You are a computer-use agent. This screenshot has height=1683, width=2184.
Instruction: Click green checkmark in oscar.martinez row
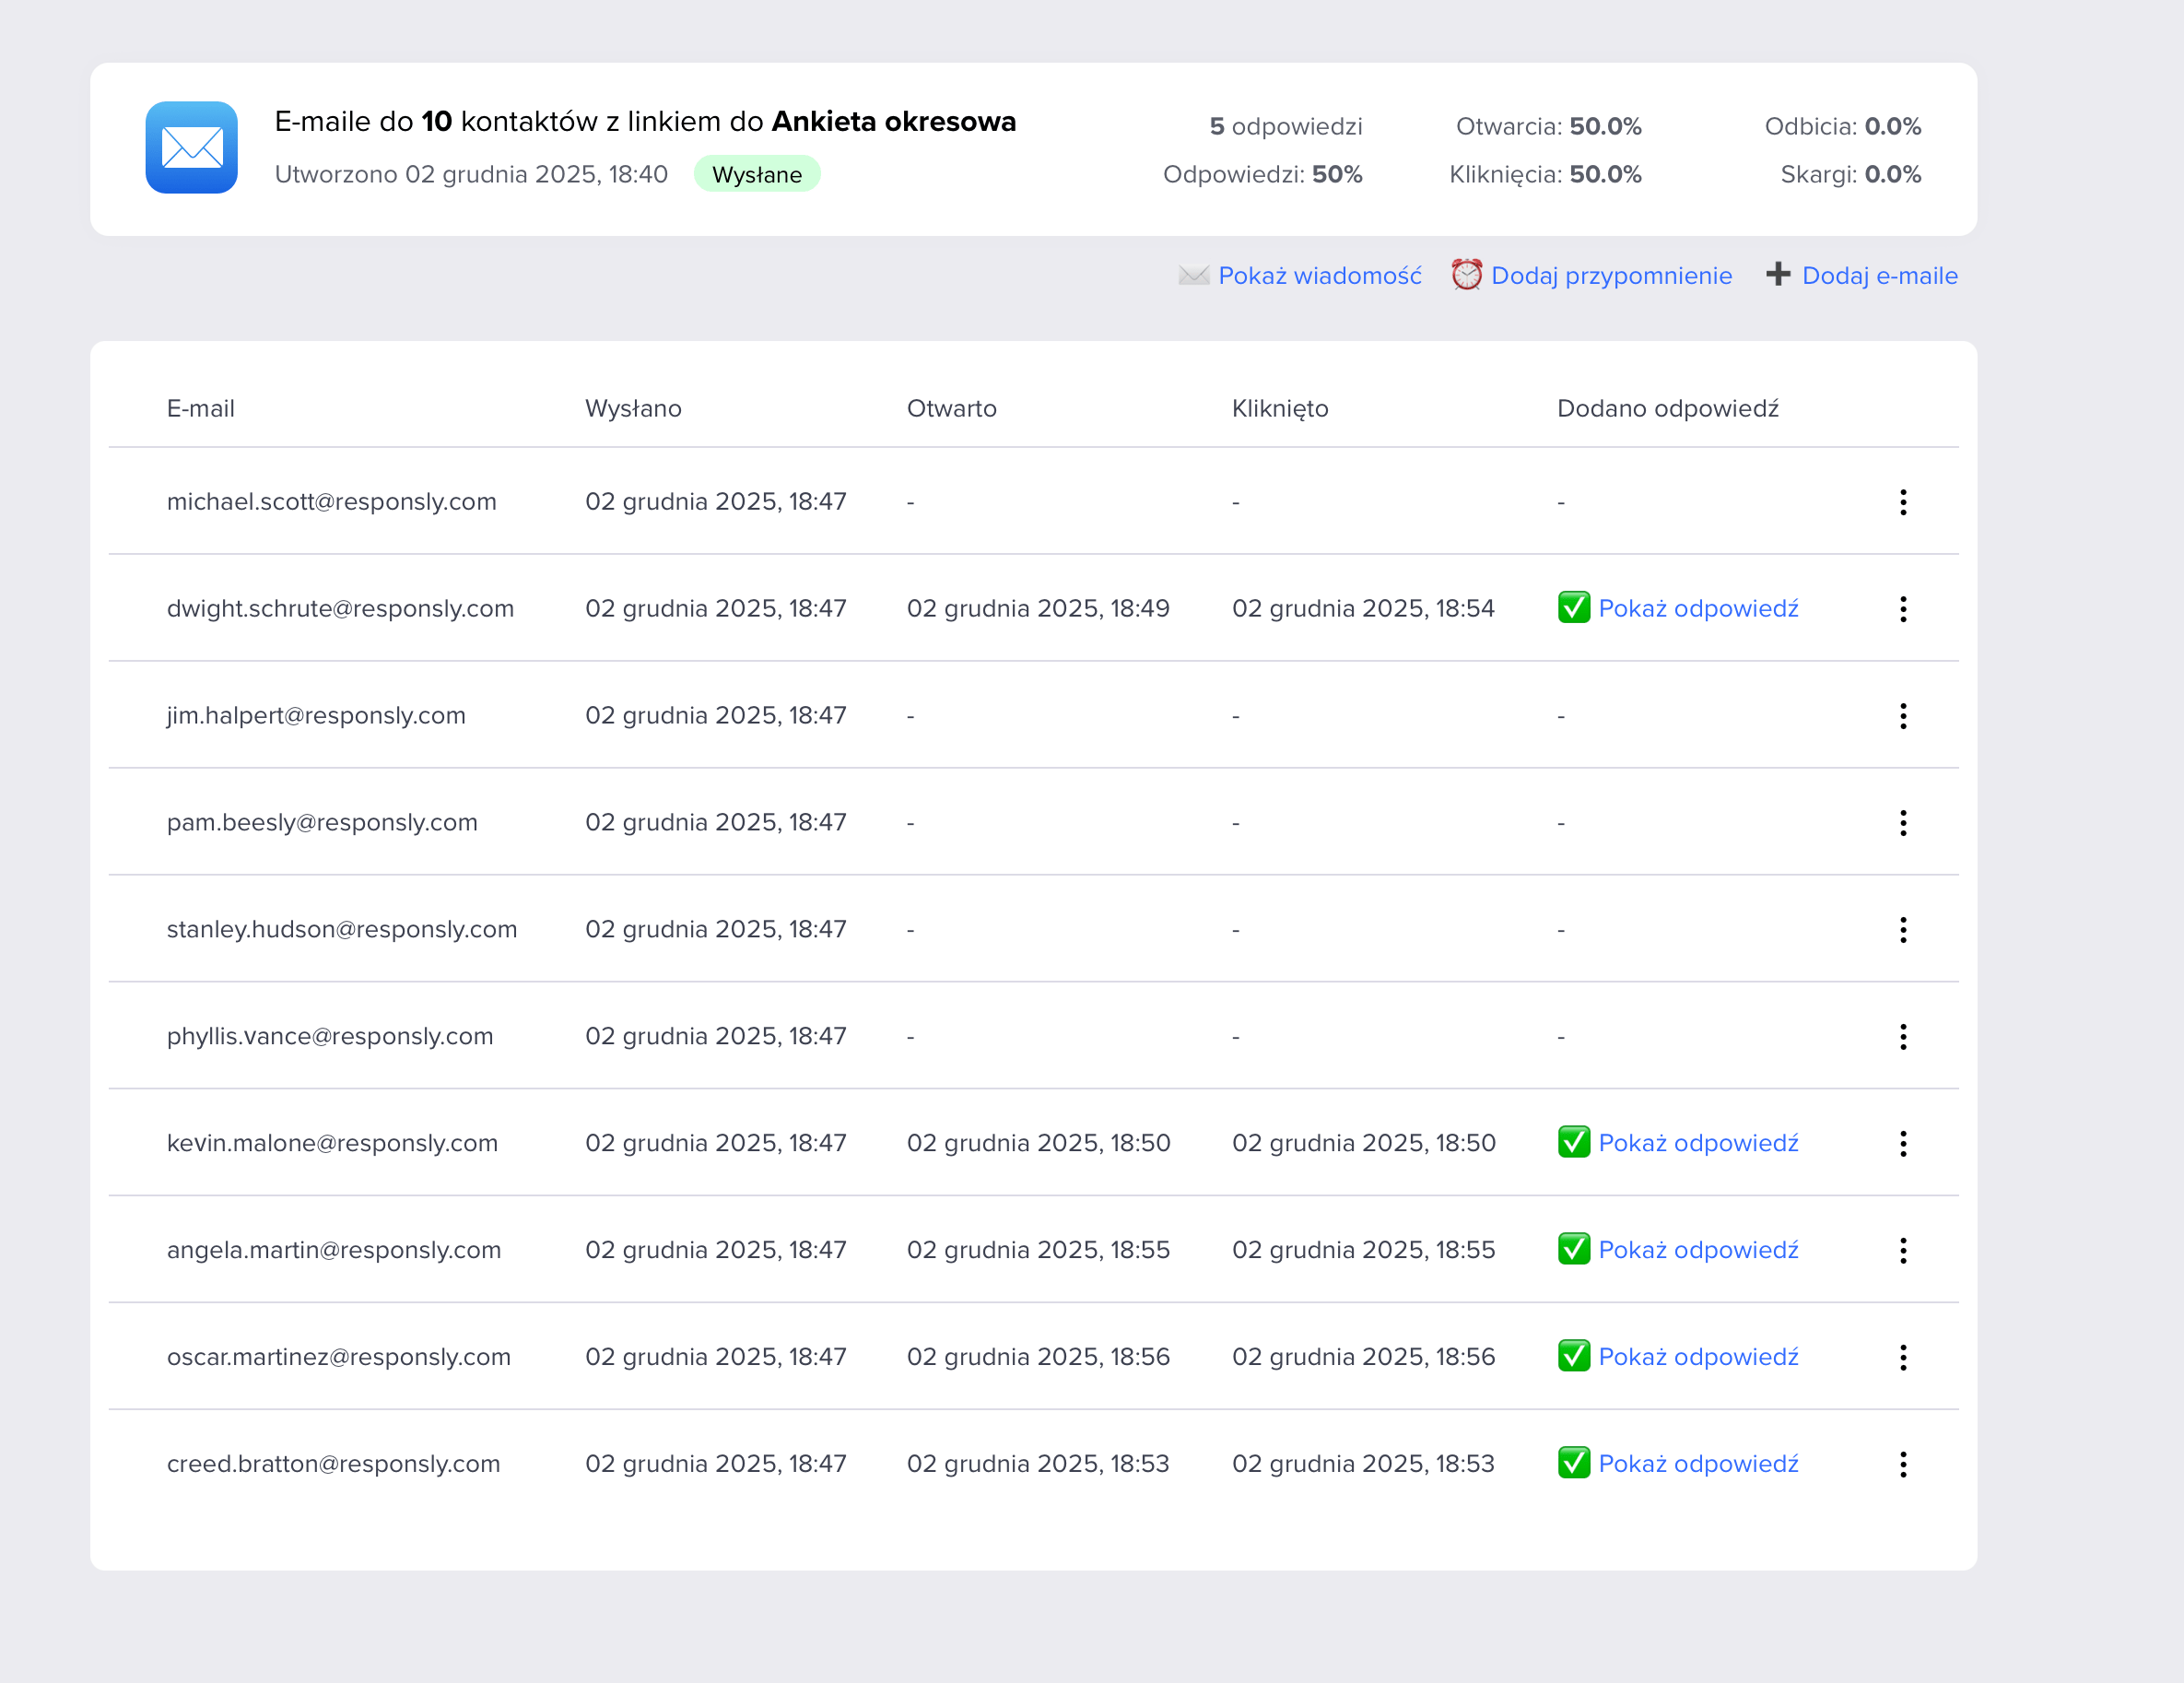point(1573,1356)
